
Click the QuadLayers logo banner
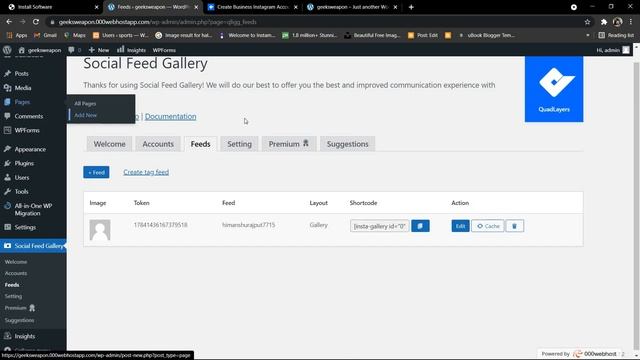point(554,89)
